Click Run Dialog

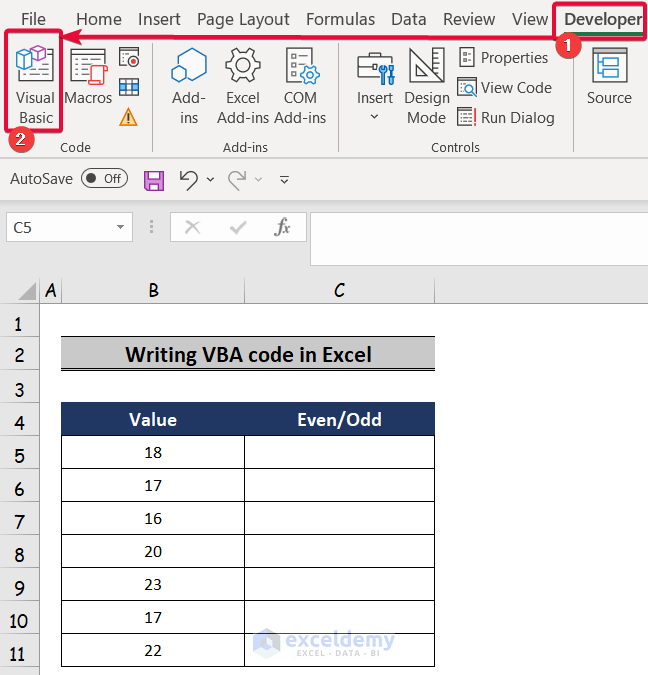pyautogui.click(x=505, y=117)
